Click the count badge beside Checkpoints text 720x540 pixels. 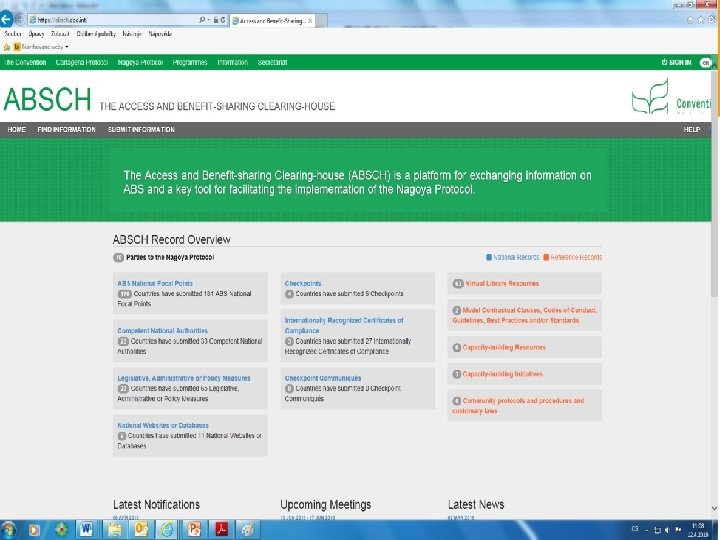point(289,294)
